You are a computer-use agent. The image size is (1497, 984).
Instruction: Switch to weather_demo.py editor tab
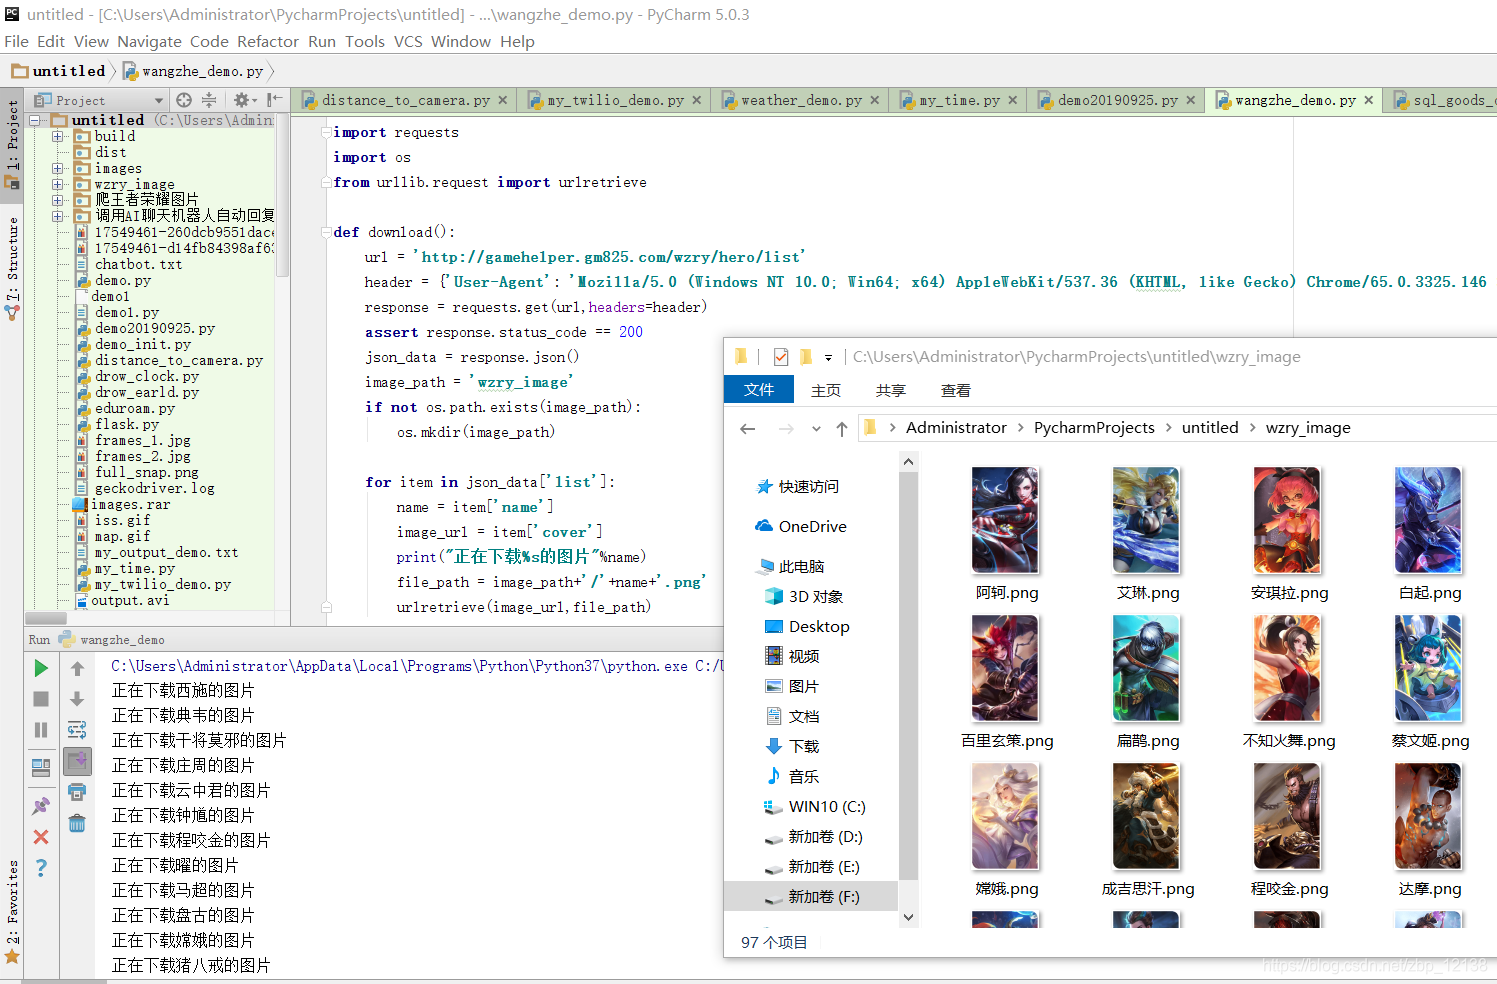tap(800, 100)
